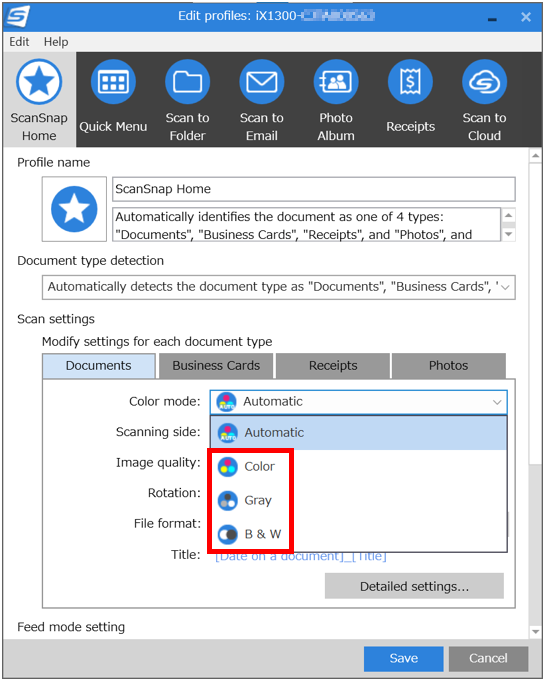
Task: Choose Automatic in color mode list
Action: 359,433
